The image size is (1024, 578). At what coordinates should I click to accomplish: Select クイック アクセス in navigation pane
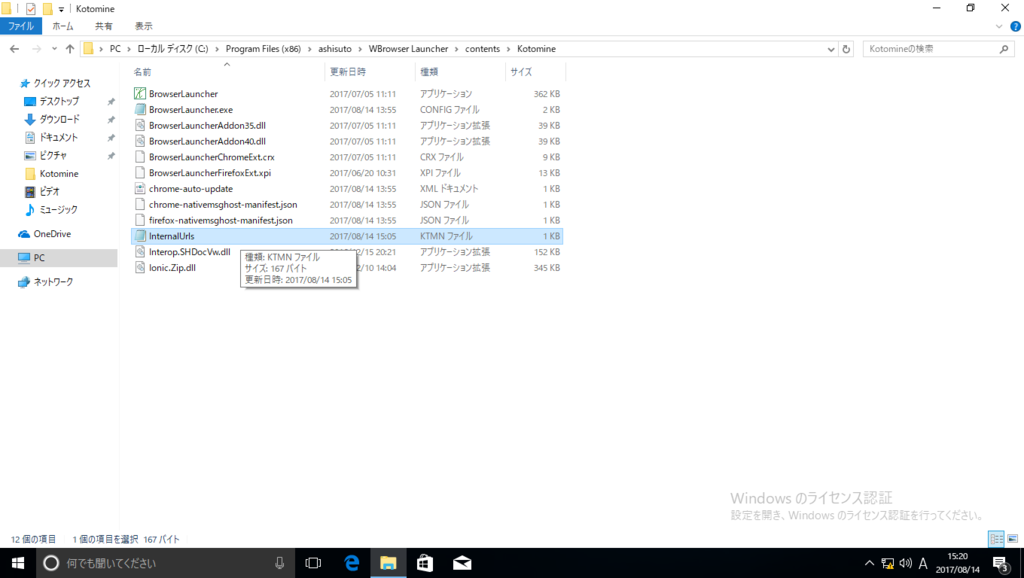pos(61,84)
